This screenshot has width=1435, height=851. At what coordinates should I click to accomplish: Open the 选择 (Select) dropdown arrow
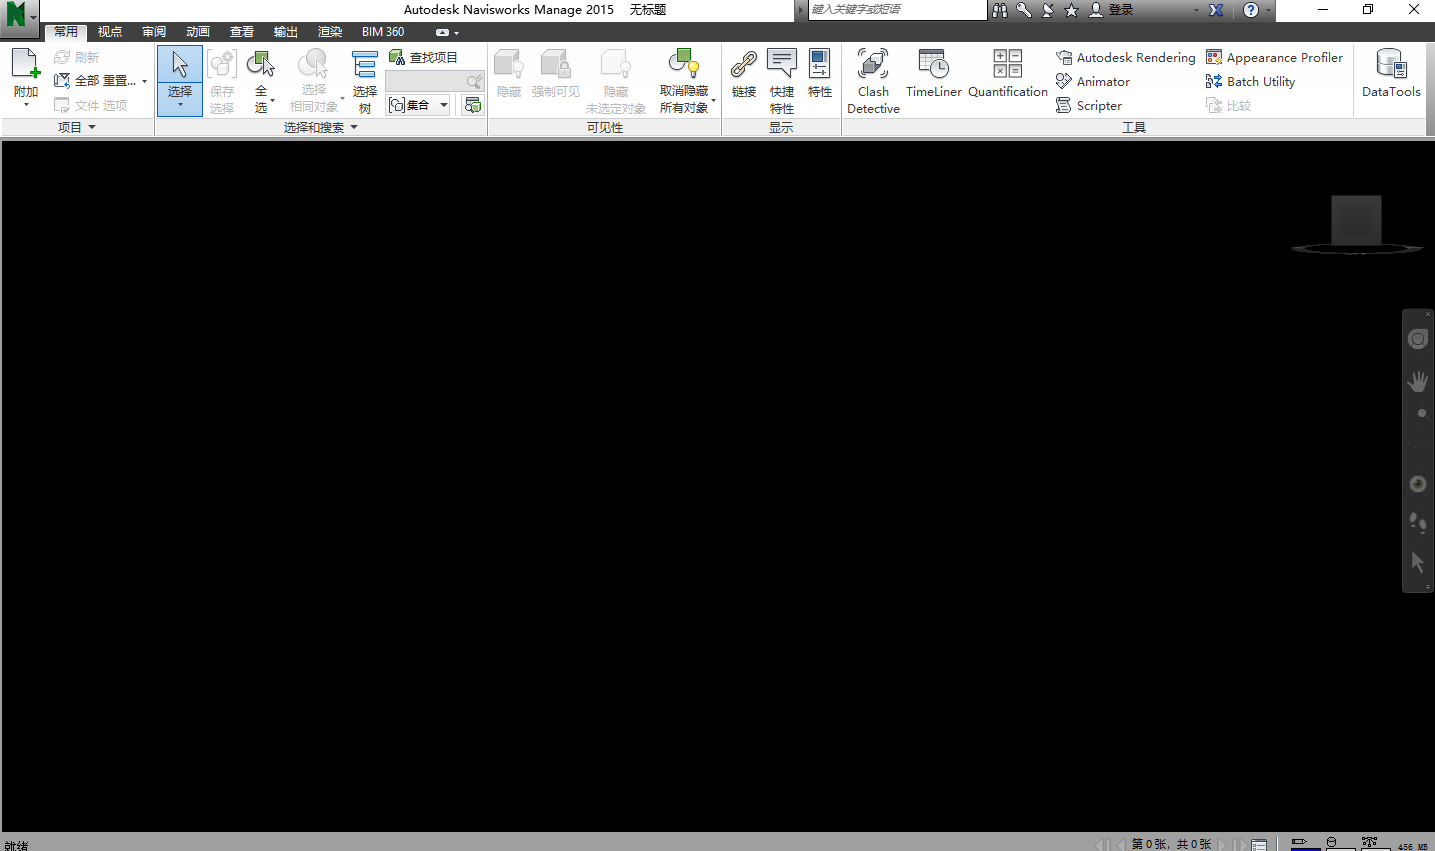180,104
